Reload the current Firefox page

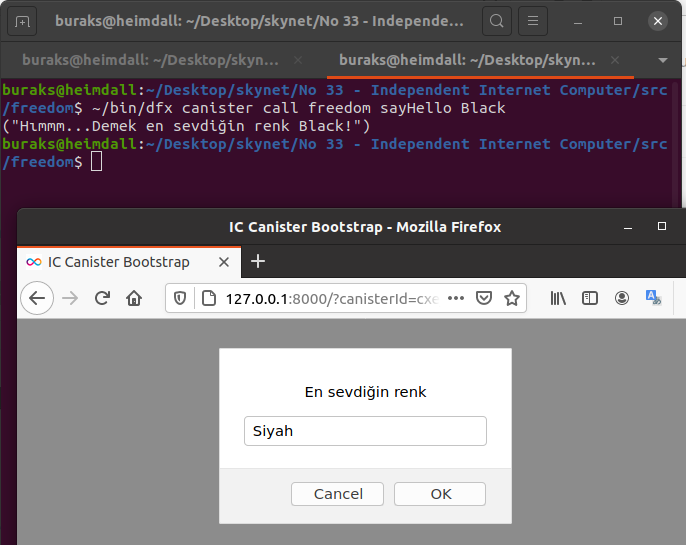[x=102, y=298]
